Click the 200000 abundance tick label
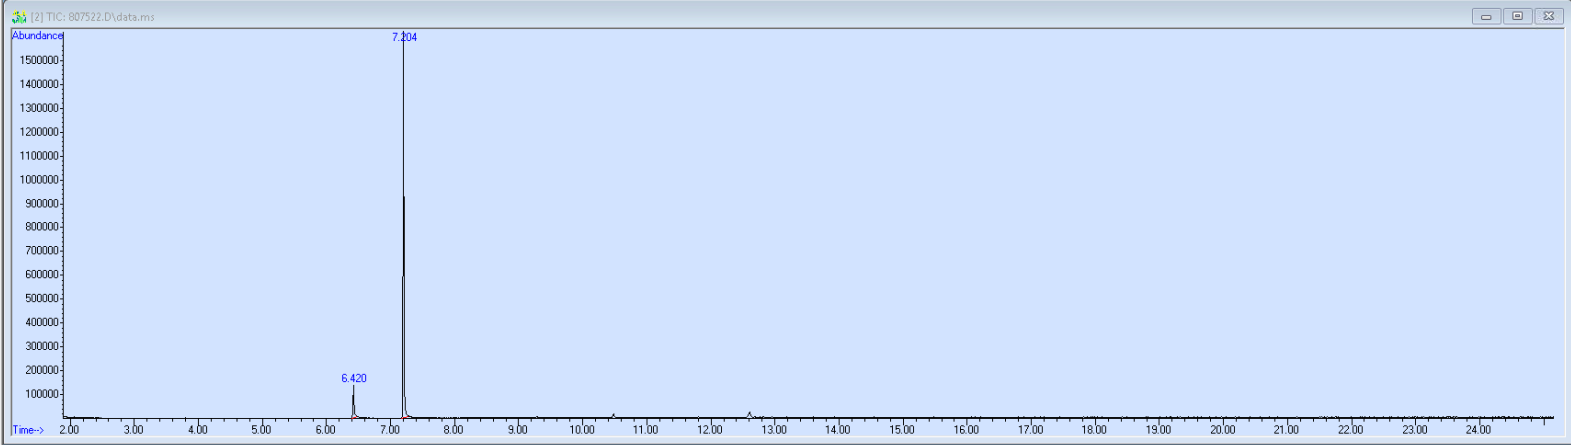Viewport: 1571px width, 445px height. pyautogui.click(x=41, y=370)
